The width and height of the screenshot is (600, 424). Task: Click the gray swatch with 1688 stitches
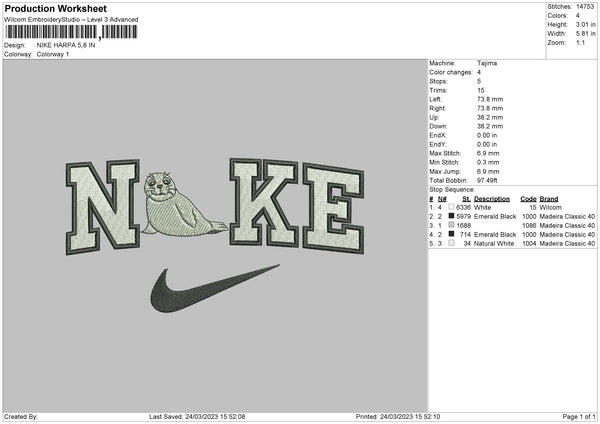pyautogui.click(x=452, y=225)
